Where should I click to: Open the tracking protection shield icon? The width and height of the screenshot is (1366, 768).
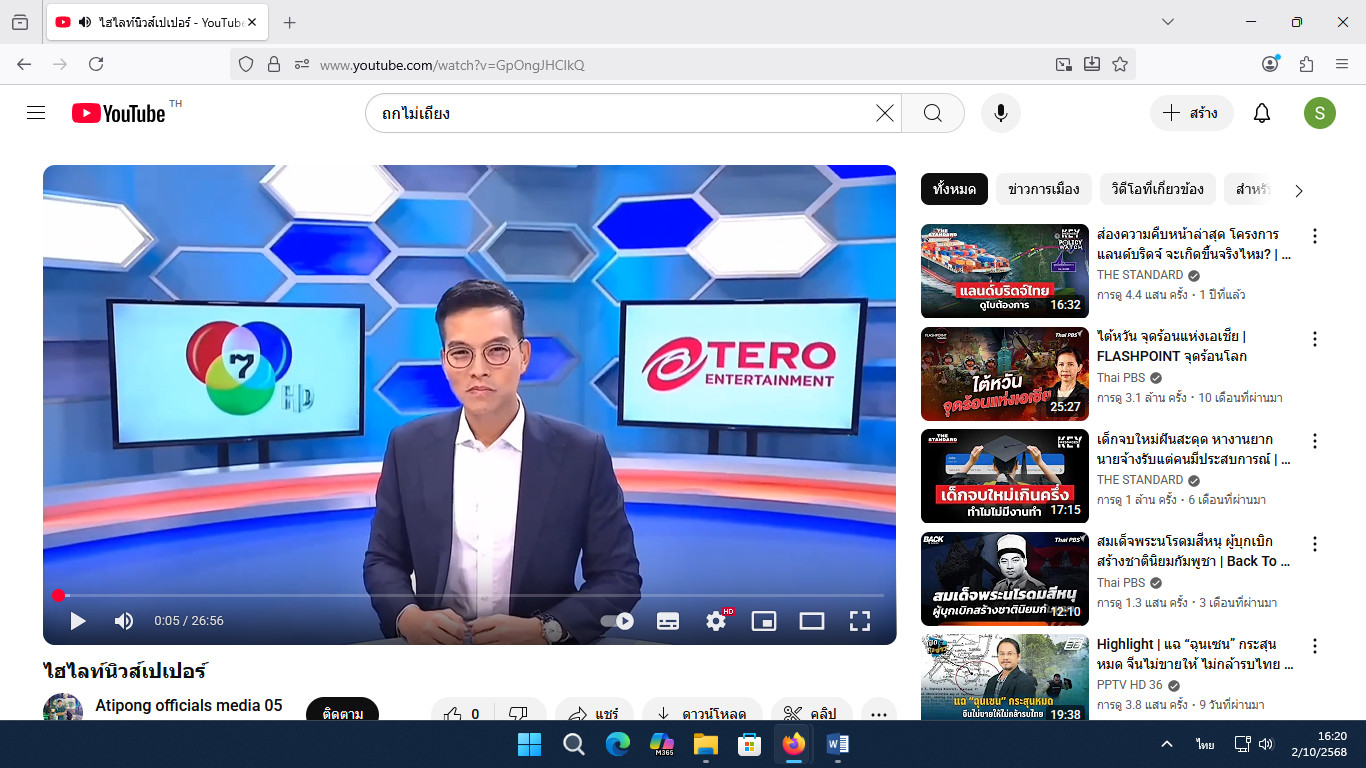246,64
